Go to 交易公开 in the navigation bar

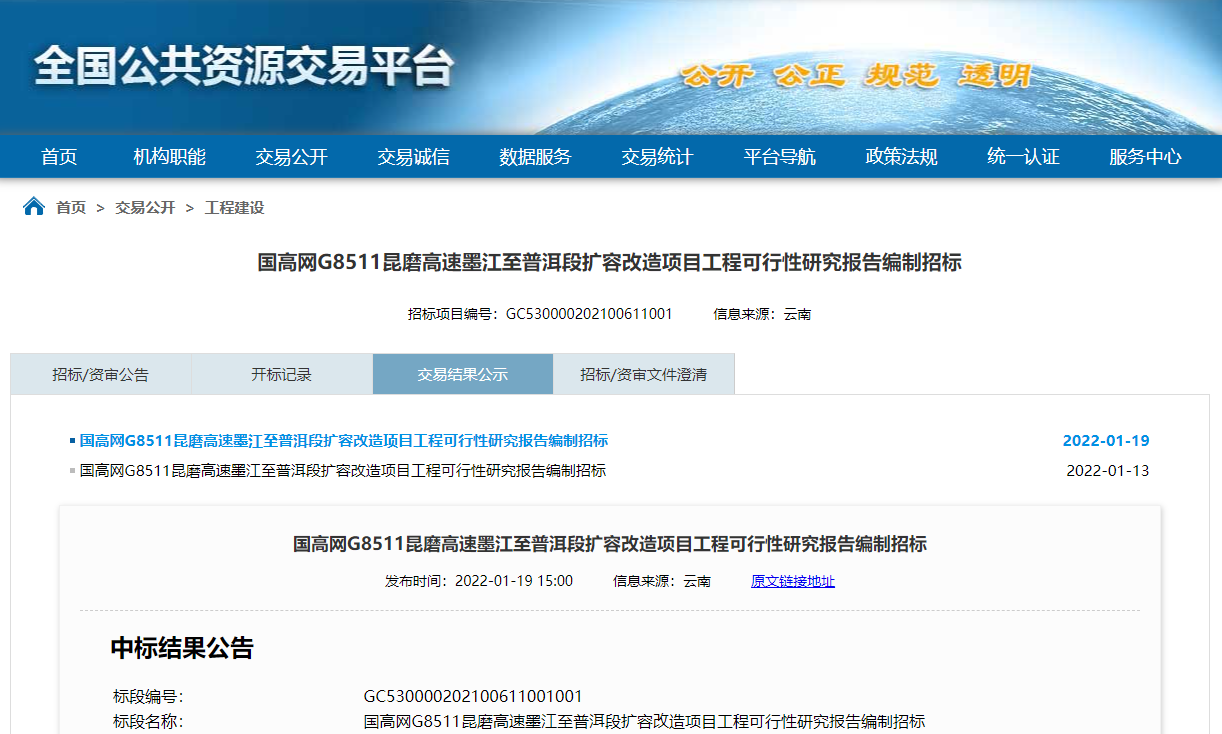click(x=291, y=157)
